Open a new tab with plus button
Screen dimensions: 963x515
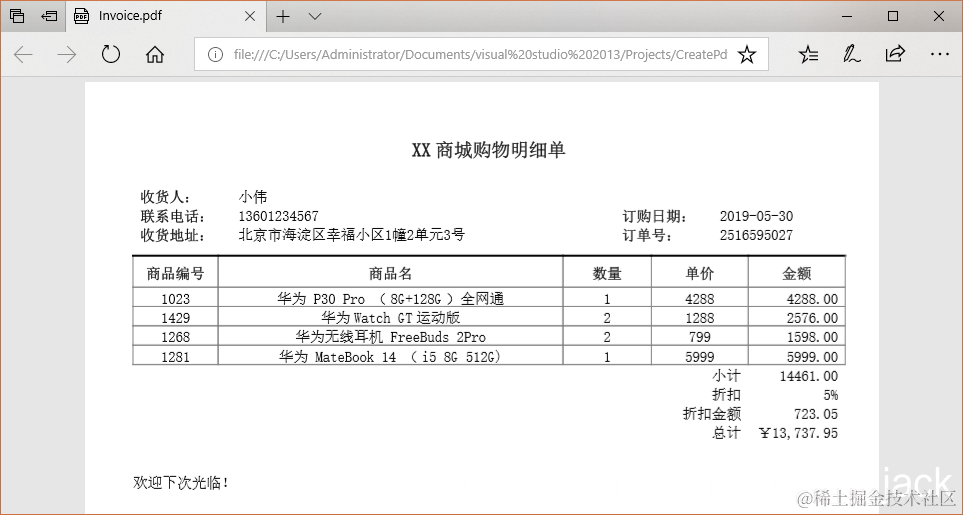283,17
